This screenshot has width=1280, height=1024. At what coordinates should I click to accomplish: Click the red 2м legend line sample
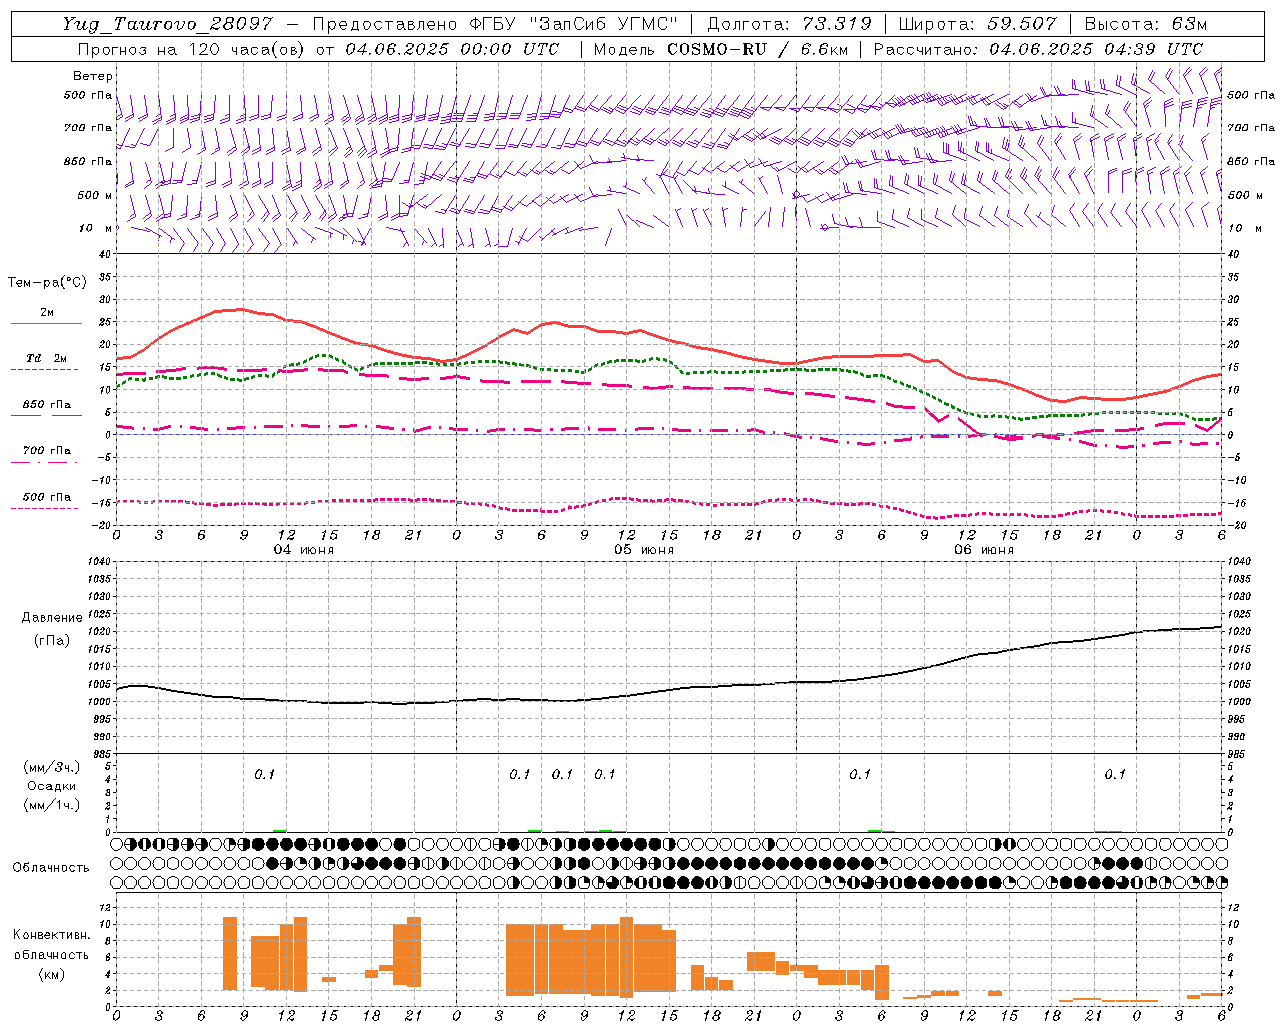(x=46, y=323)
